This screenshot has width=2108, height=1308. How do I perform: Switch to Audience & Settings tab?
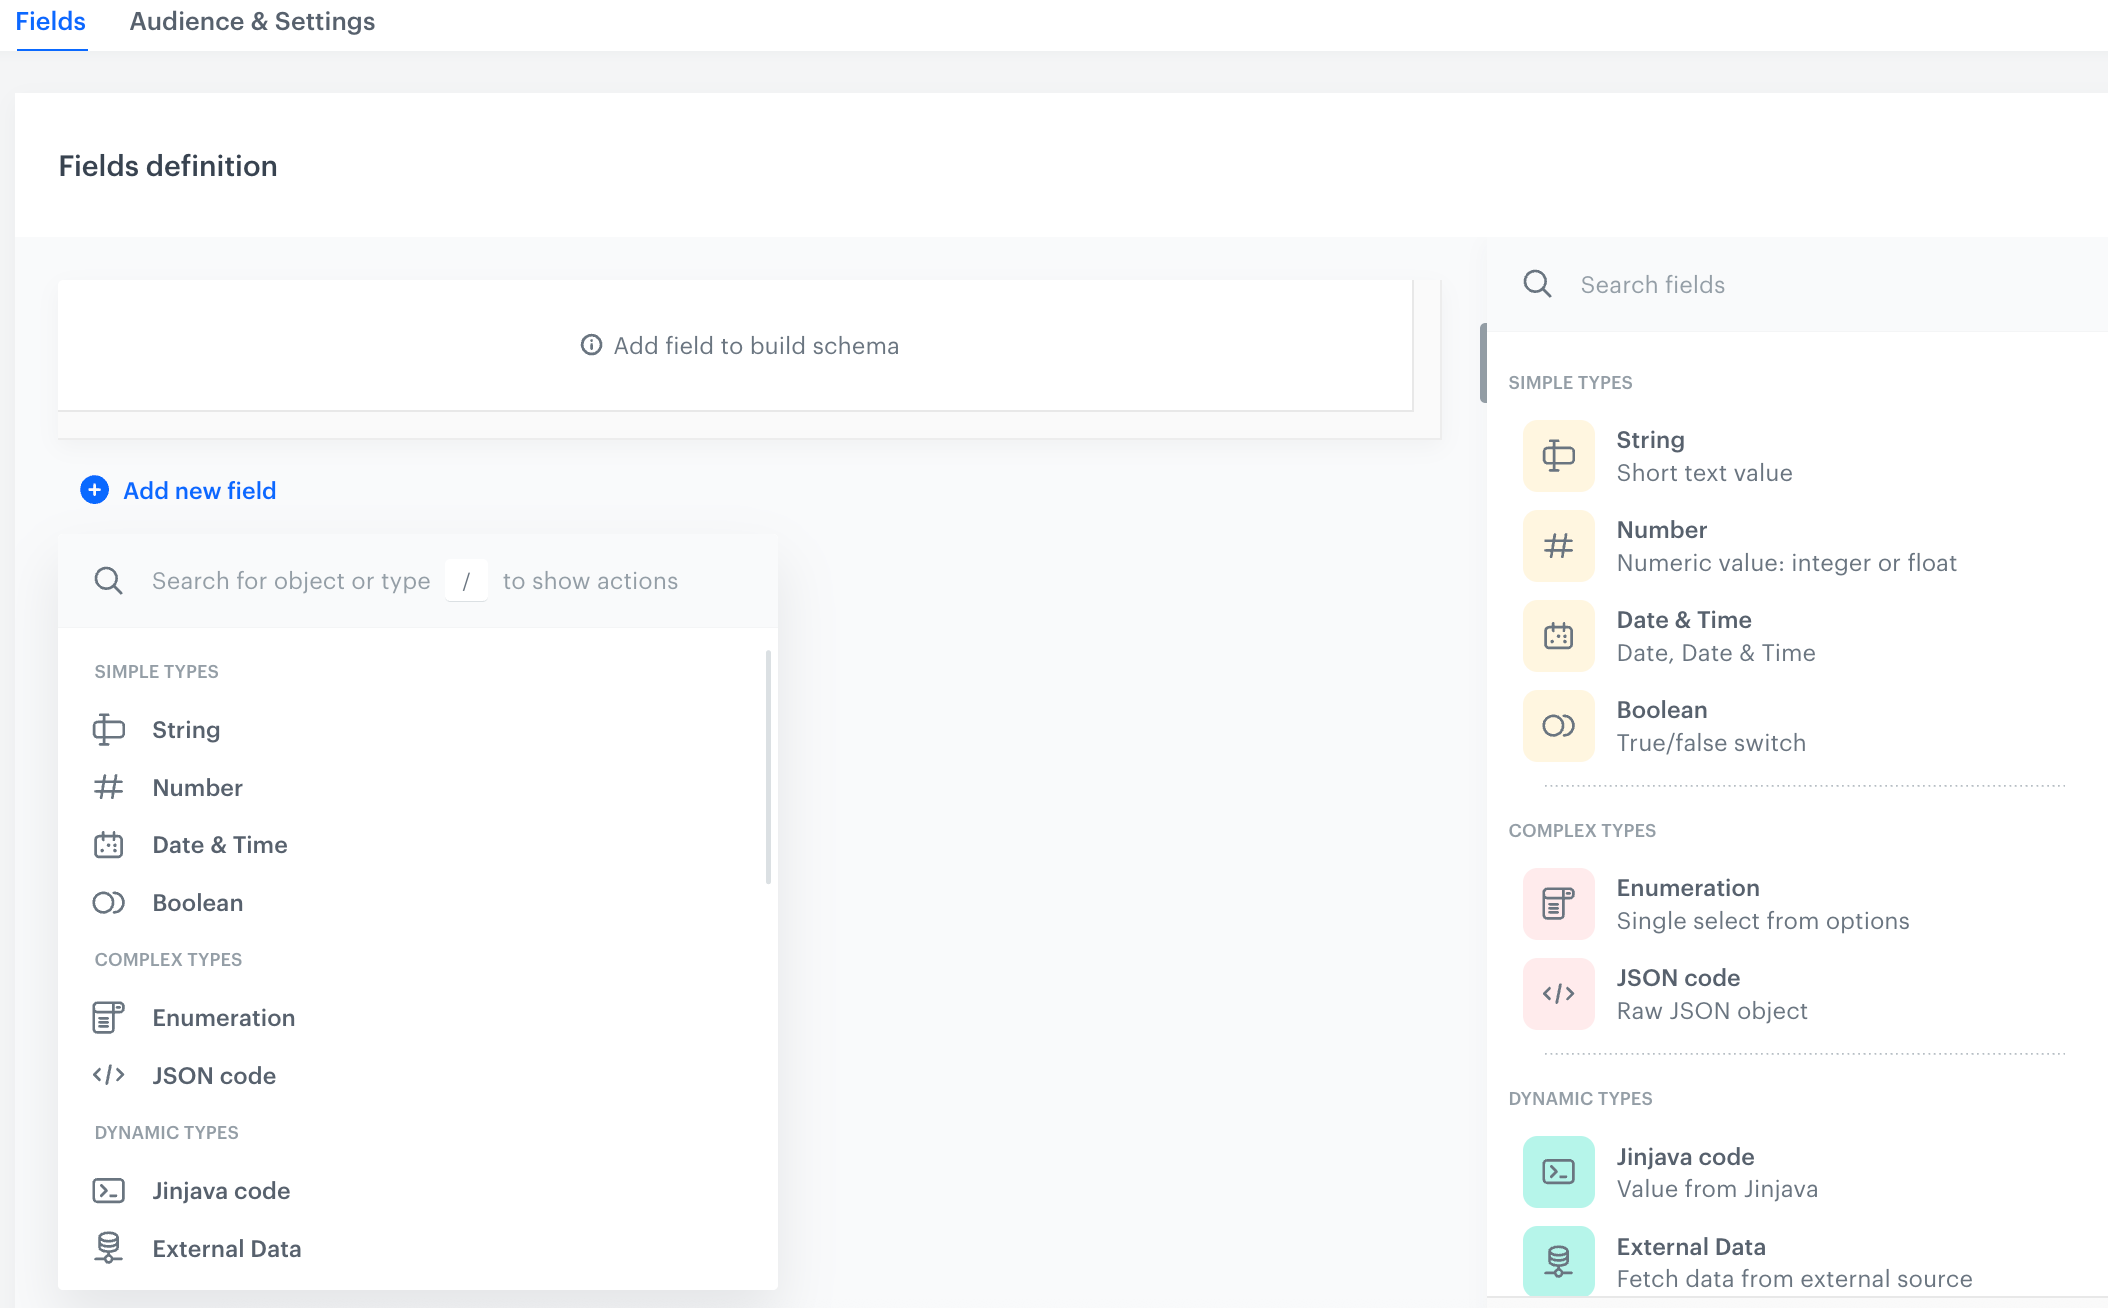coord(252,22)
